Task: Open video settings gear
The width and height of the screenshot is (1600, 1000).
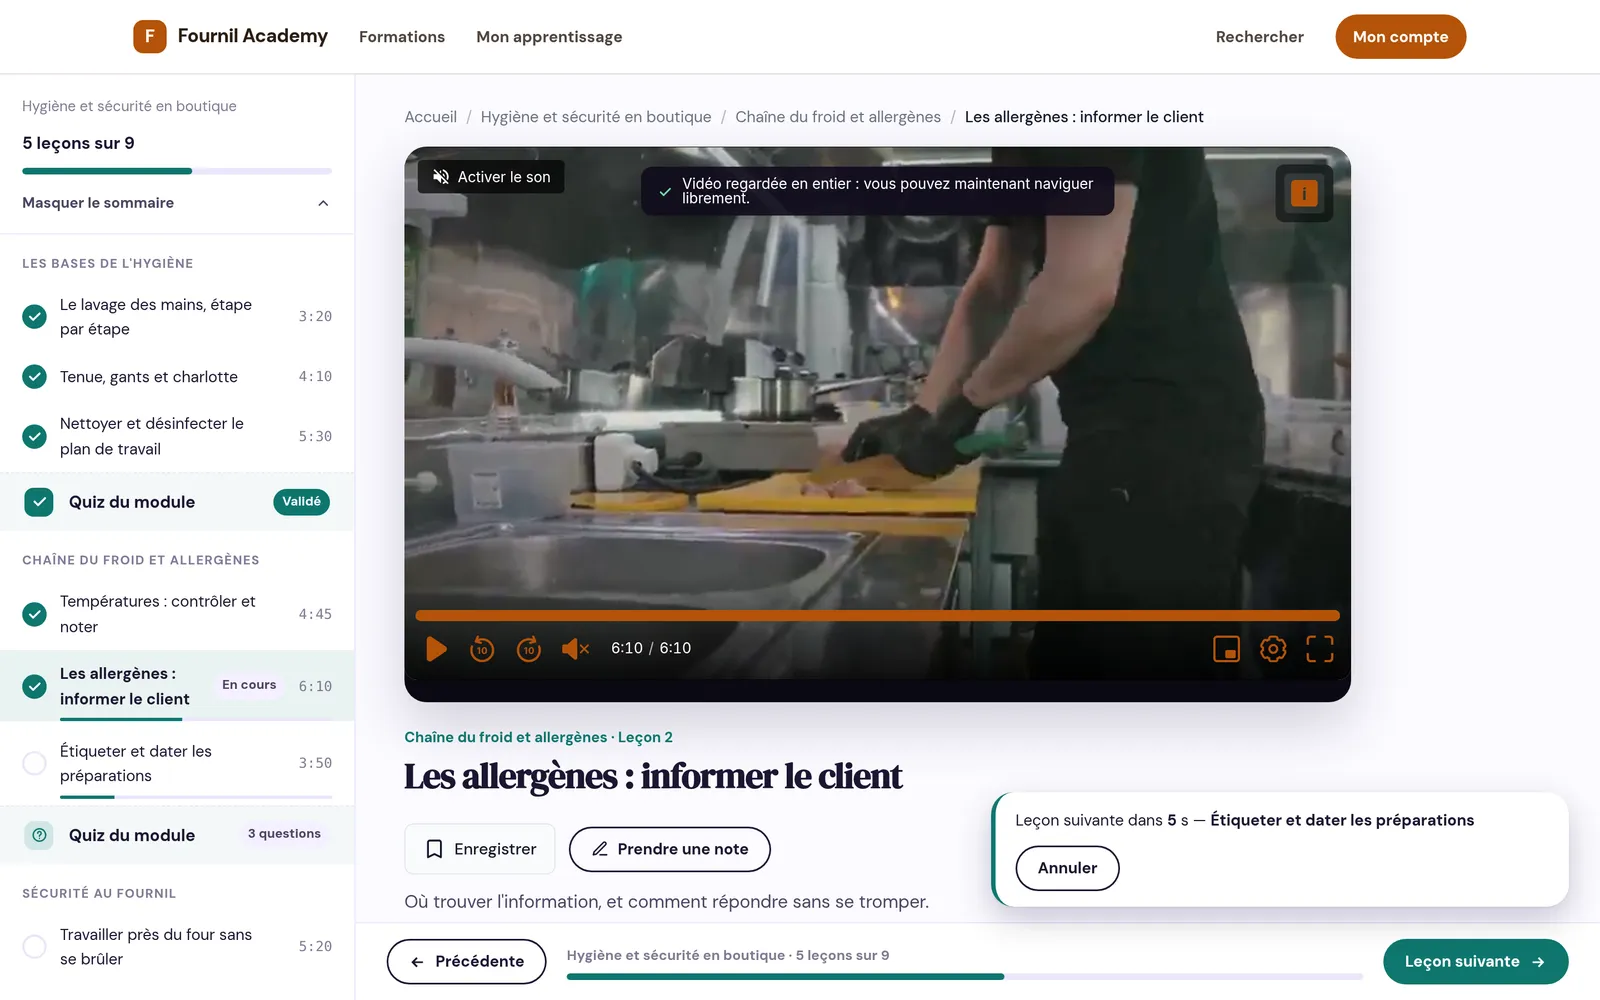Action: tap(1273, 649)
